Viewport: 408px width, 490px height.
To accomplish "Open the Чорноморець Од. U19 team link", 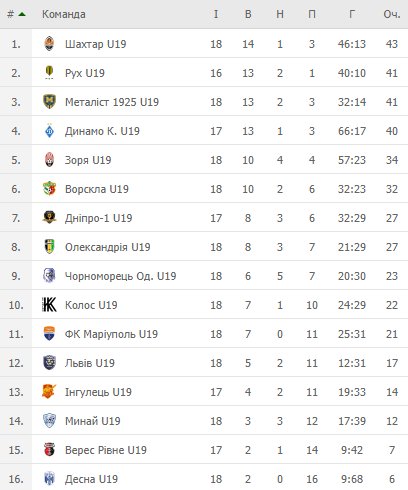I will (120, 276).
